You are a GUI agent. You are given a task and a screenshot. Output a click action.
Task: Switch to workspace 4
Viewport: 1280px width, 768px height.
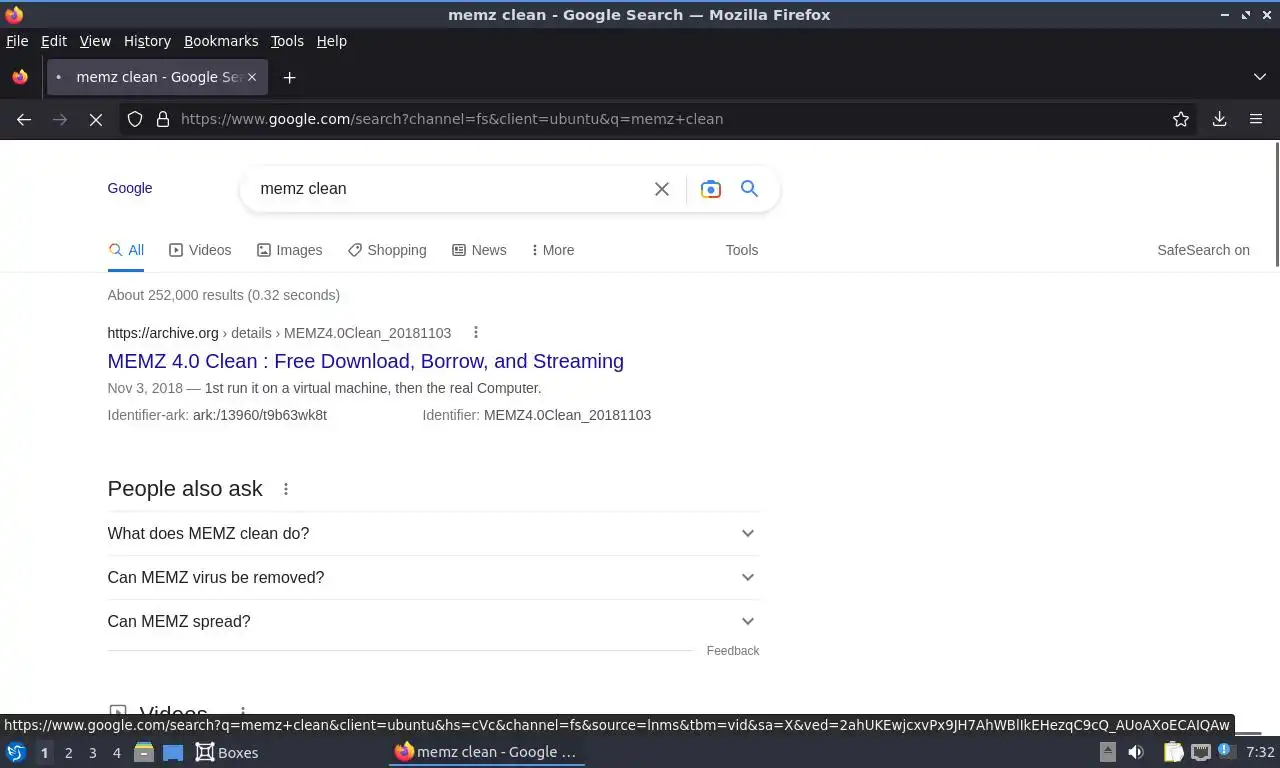(116, 753)
